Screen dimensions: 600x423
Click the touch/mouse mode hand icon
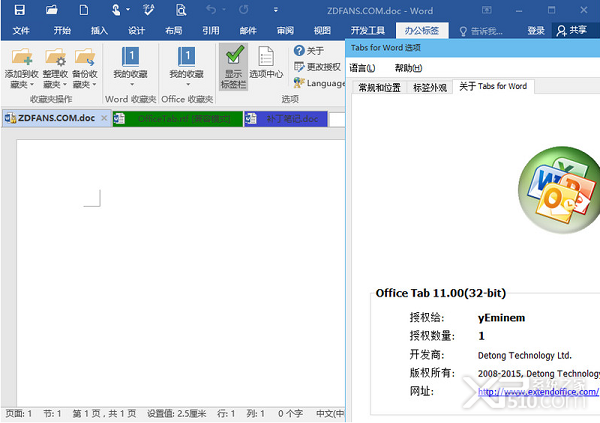pyautogui.click(x=116, y=10)
